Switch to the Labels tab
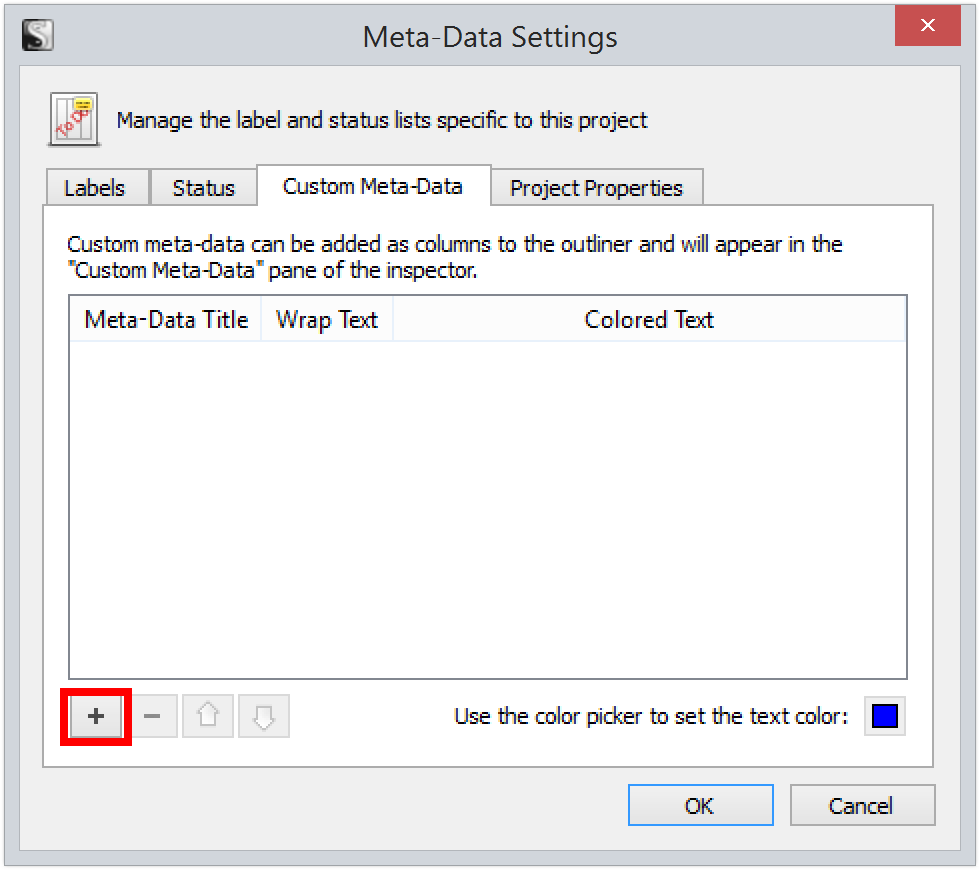The width and height of the screenshot is (979, 871). pyautogui.click(x=95, y=188)
